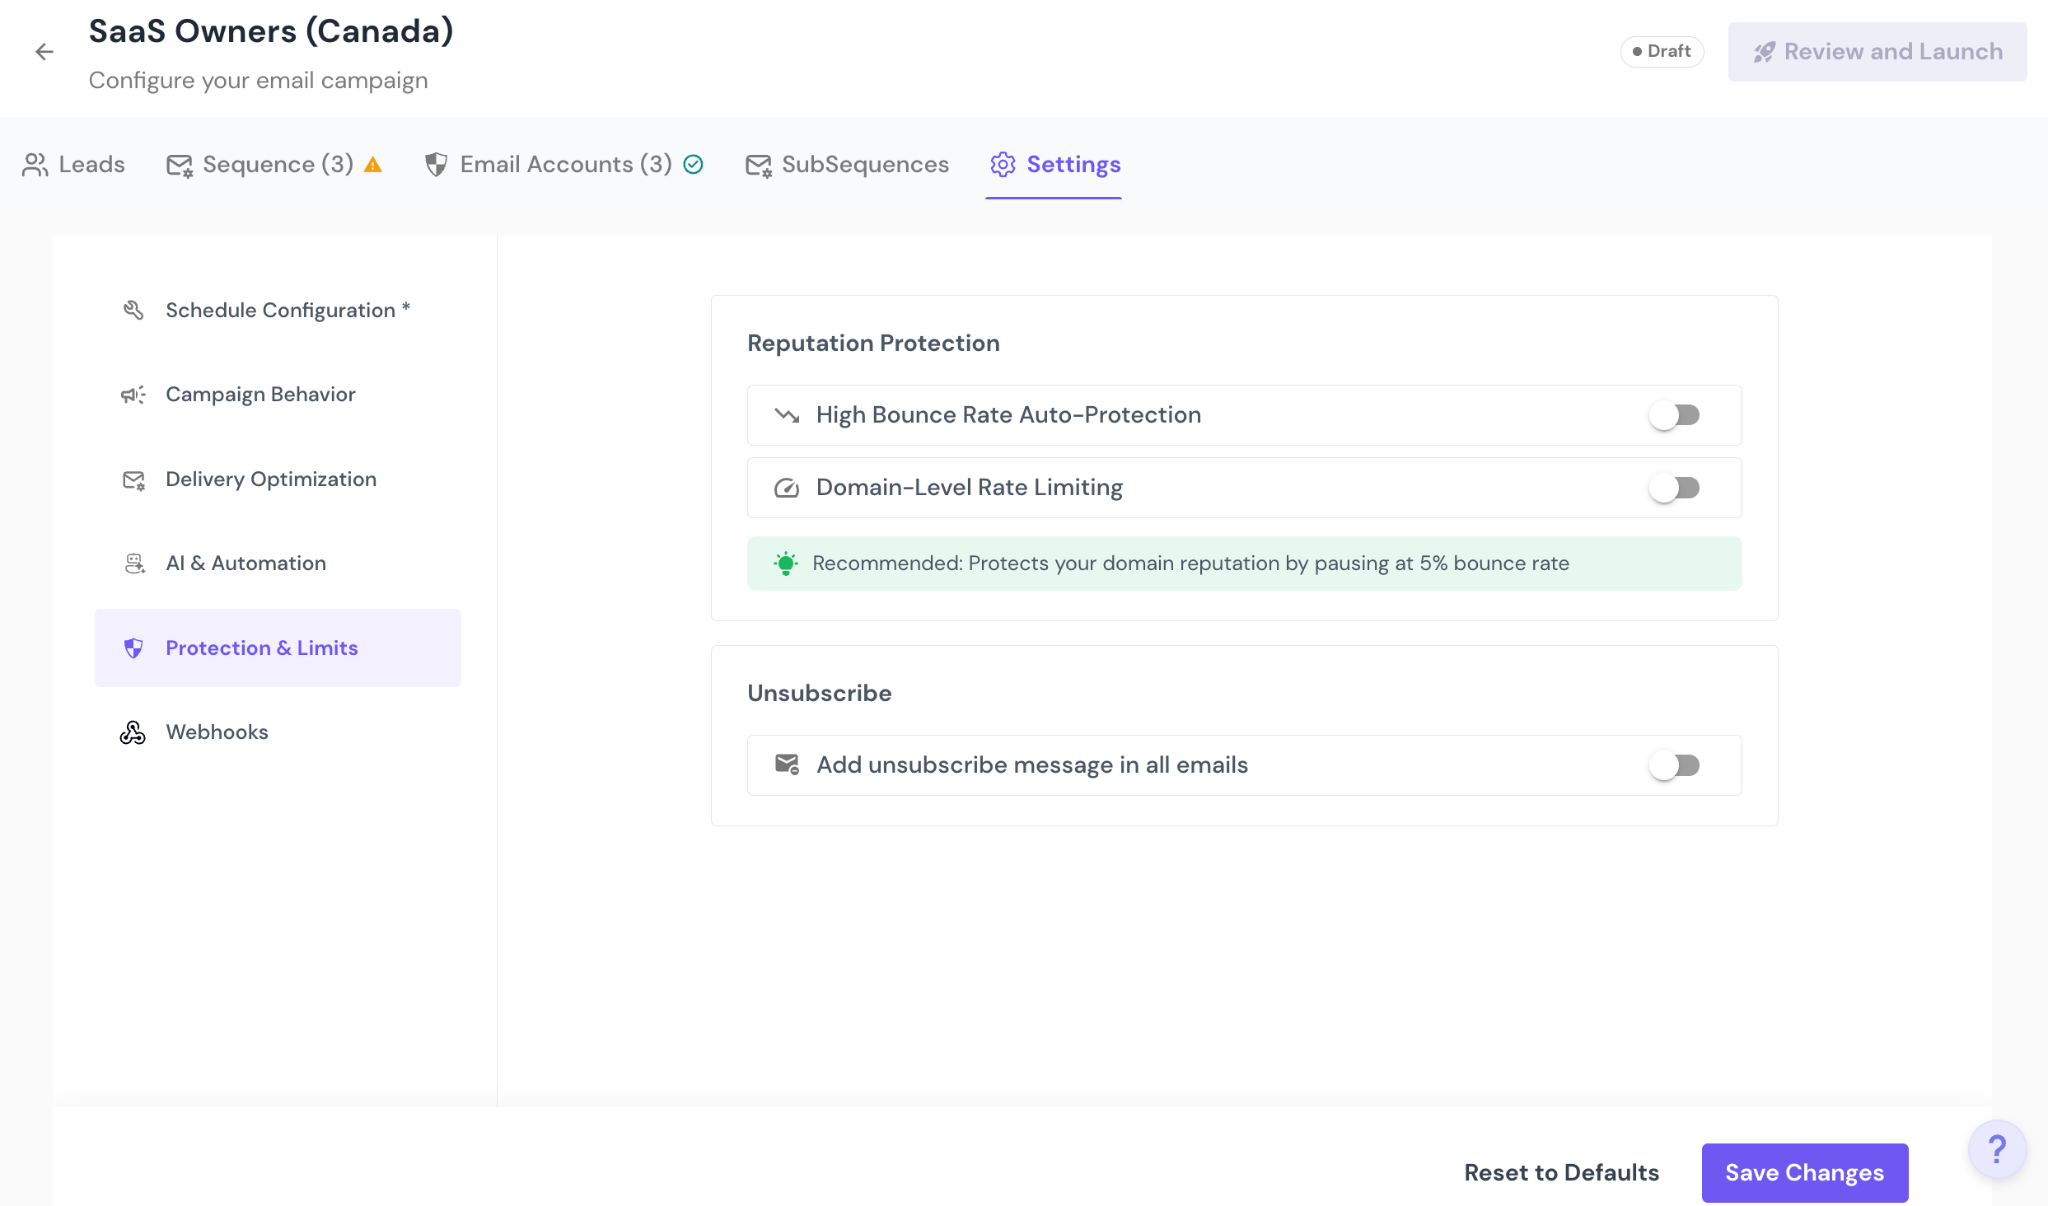The width and height of the screenshot is (2048, 1206).
Task: Click Reset to Defaults
Action: [1561, 1172]
